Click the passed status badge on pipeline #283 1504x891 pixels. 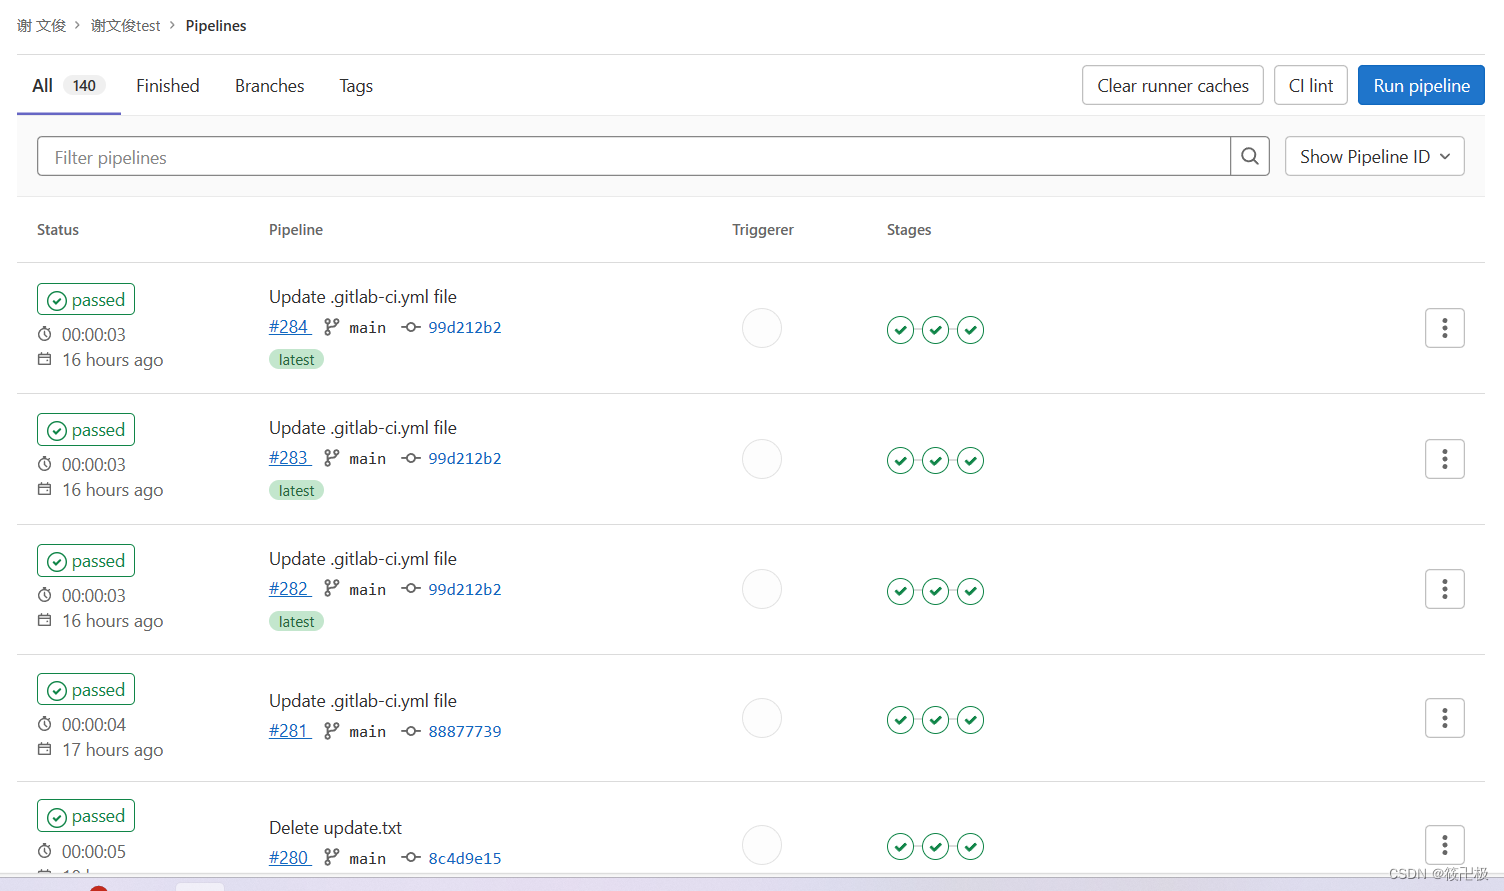click(85, 429)
